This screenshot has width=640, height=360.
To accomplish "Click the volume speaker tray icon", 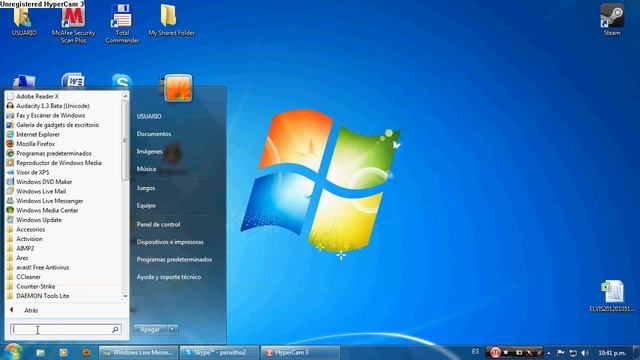I will pos(585,353).
